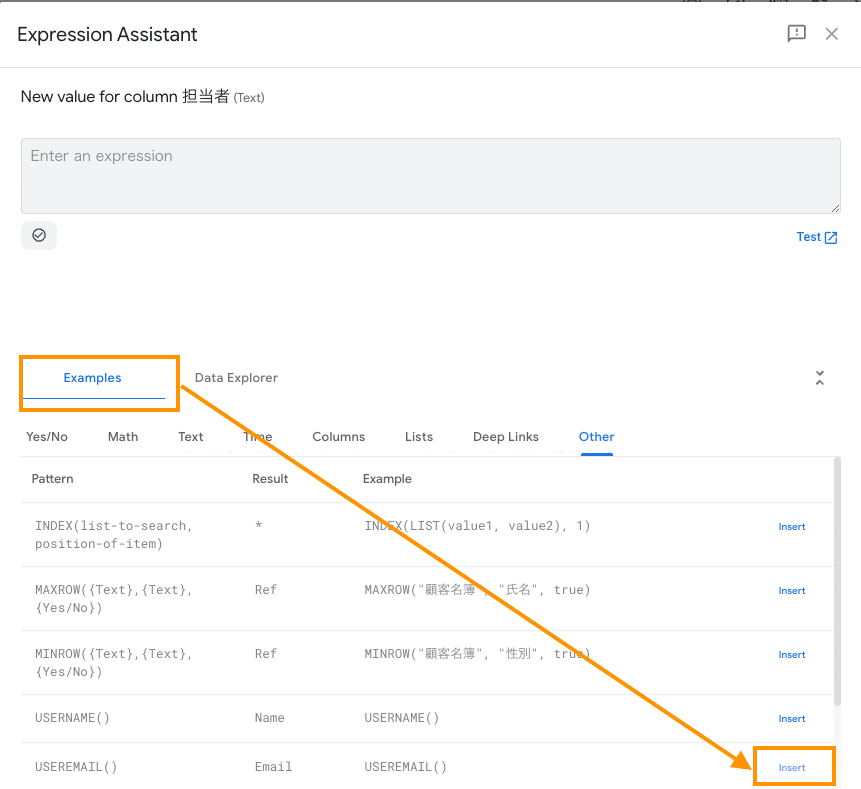Insert the MAXROW example expression
The width and height of the screenshot is (861, 789).
pos(792,591)
